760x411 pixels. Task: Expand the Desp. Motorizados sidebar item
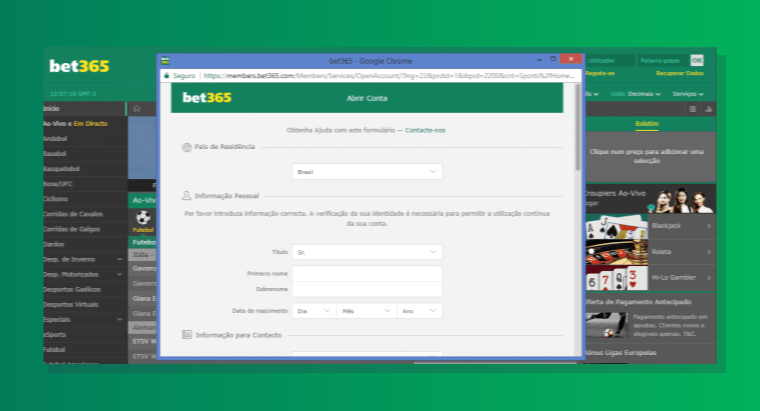(120, 274)
